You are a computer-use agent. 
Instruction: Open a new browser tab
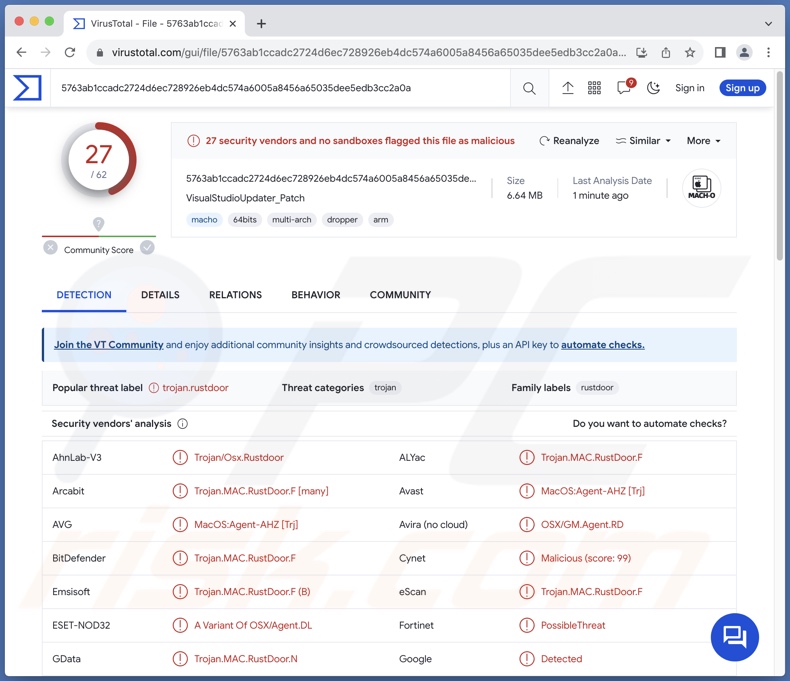pyautogui.click(x=261, y=24)
